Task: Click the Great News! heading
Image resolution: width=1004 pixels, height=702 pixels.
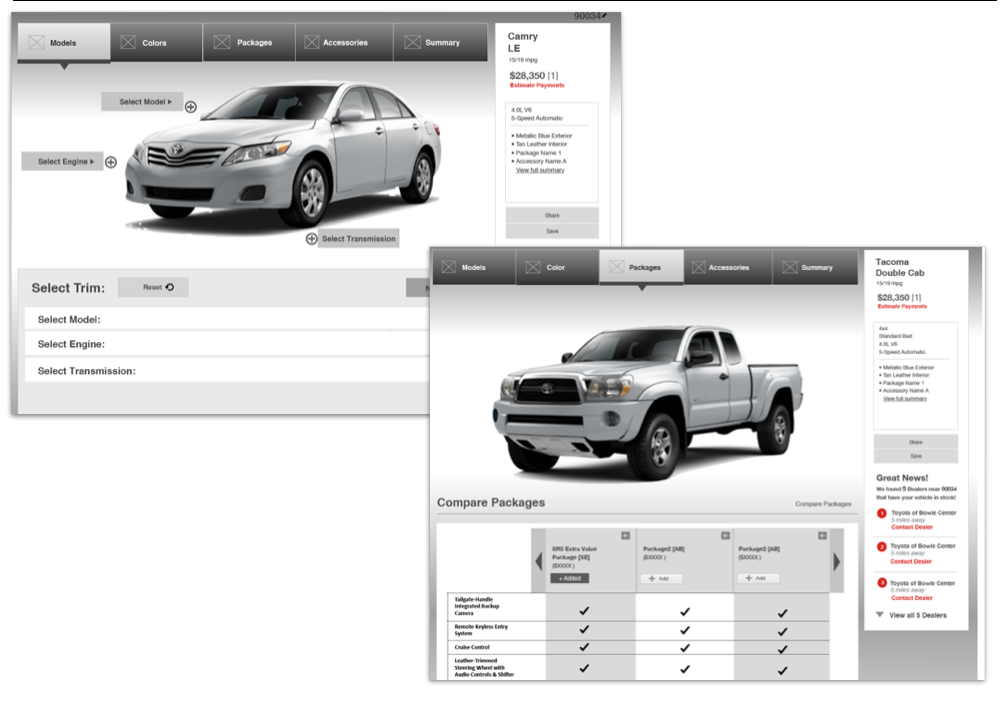Action: click(x=902, y=478)
